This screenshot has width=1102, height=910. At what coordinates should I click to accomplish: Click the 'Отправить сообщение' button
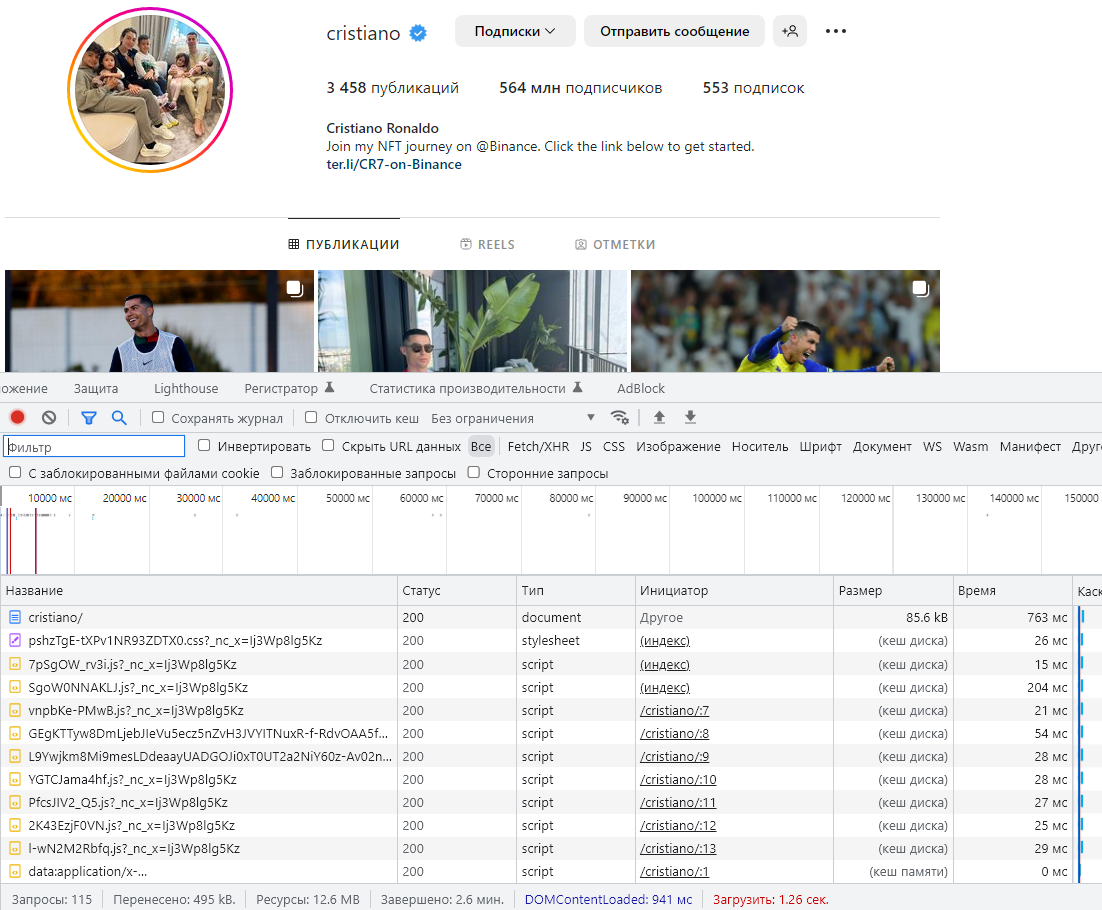674,31
